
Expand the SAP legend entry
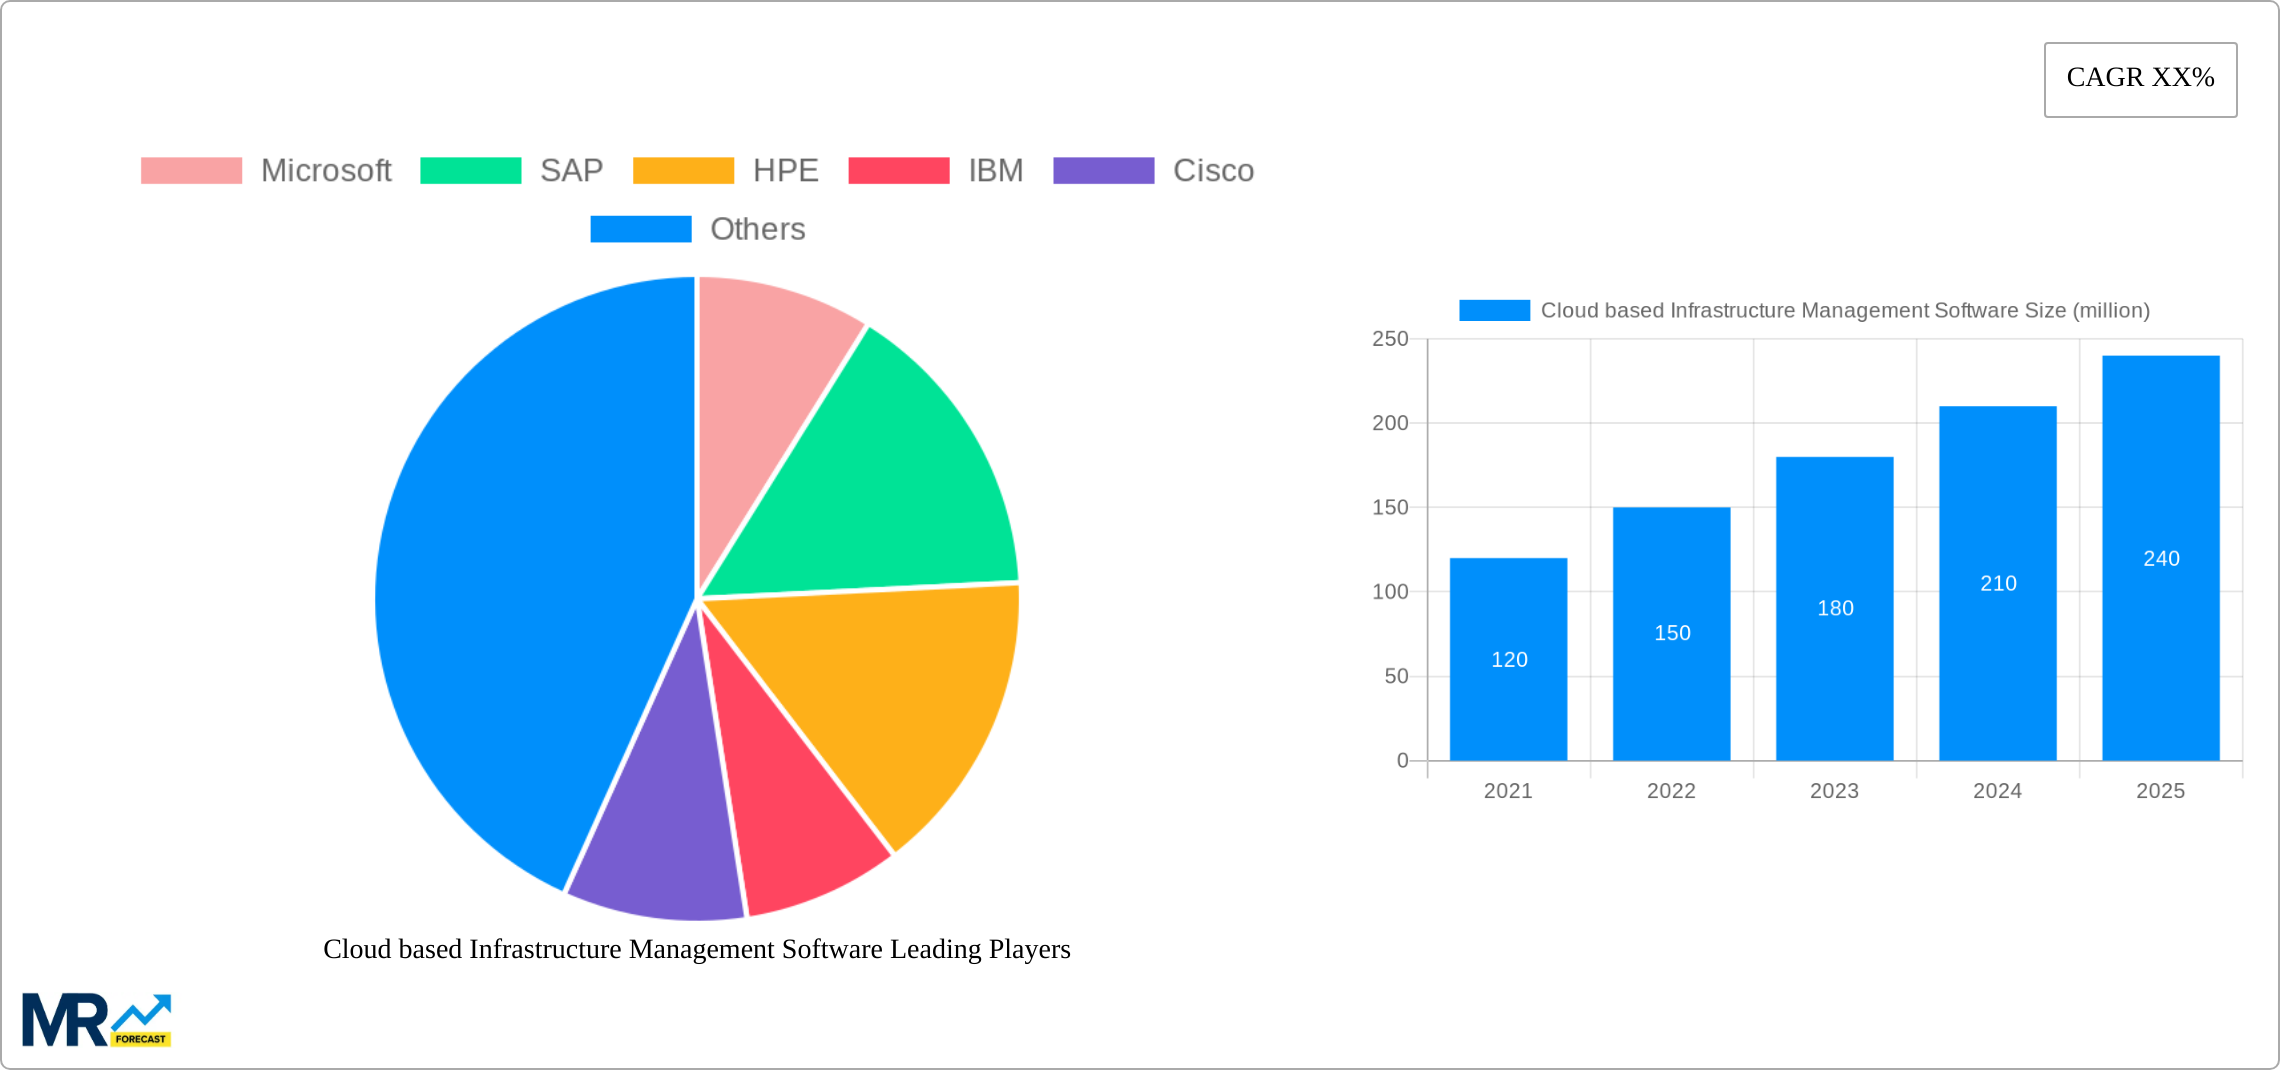coord(570,170)
